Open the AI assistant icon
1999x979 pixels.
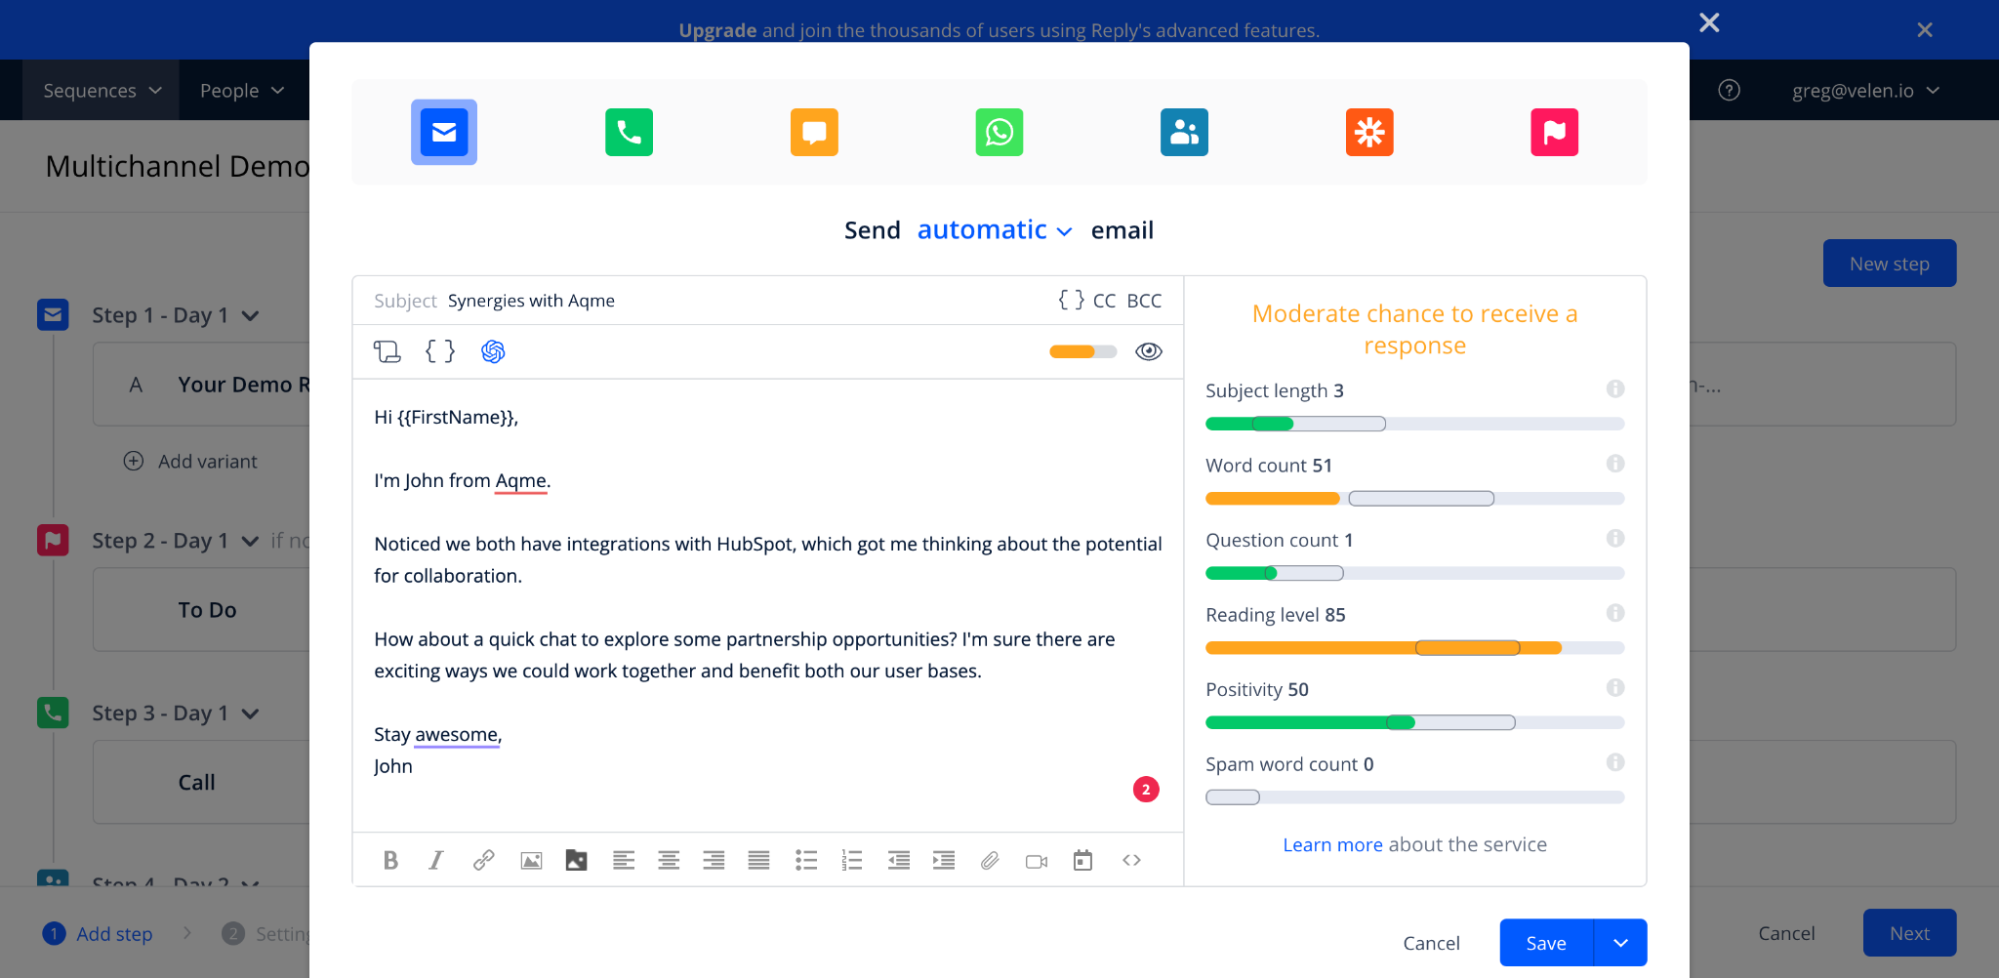(x=493, y=351)
